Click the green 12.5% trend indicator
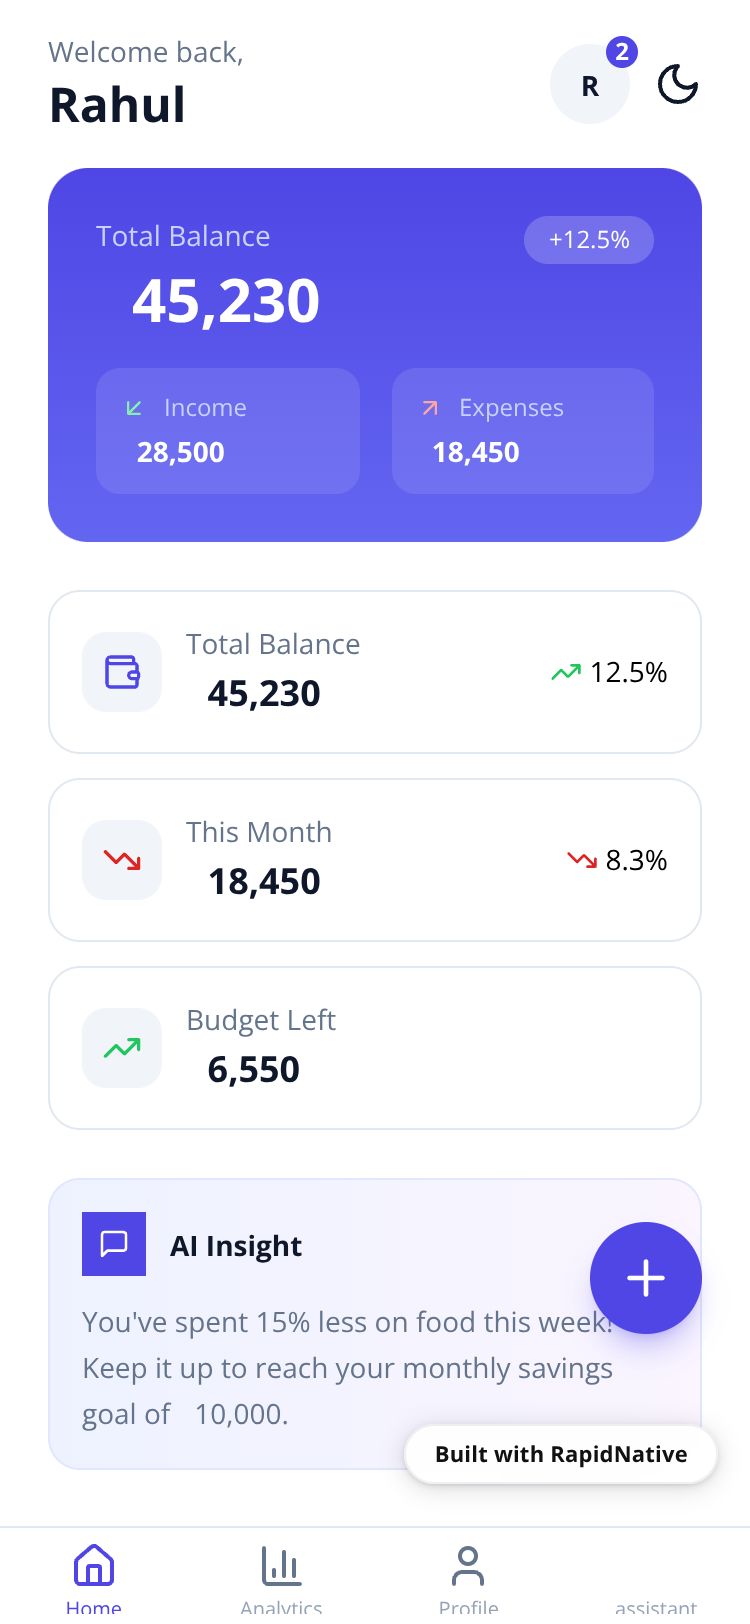This screenshot has height=1624, width=750. click(609, 672)
